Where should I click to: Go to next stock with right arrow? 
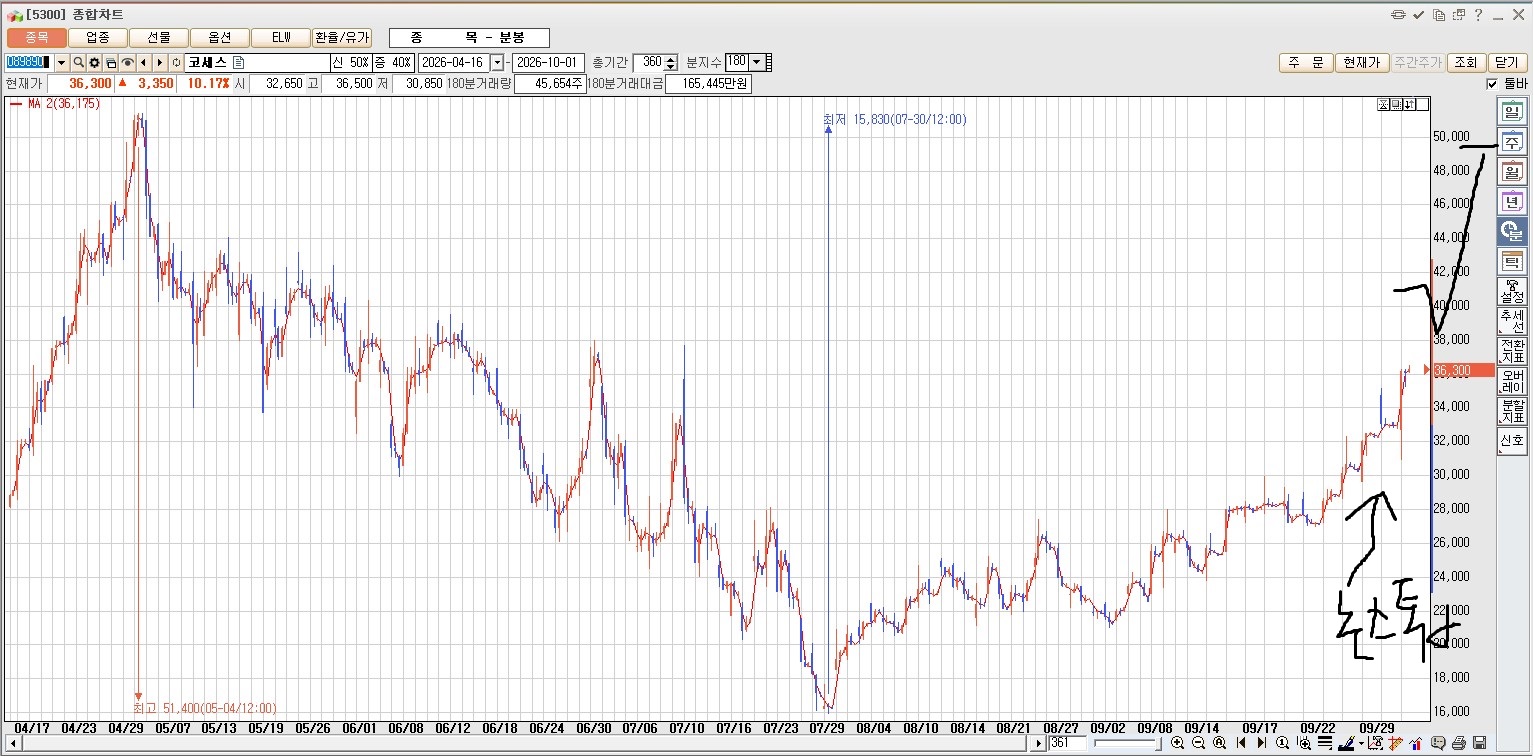pyautogui.click(x=159, y=62)
